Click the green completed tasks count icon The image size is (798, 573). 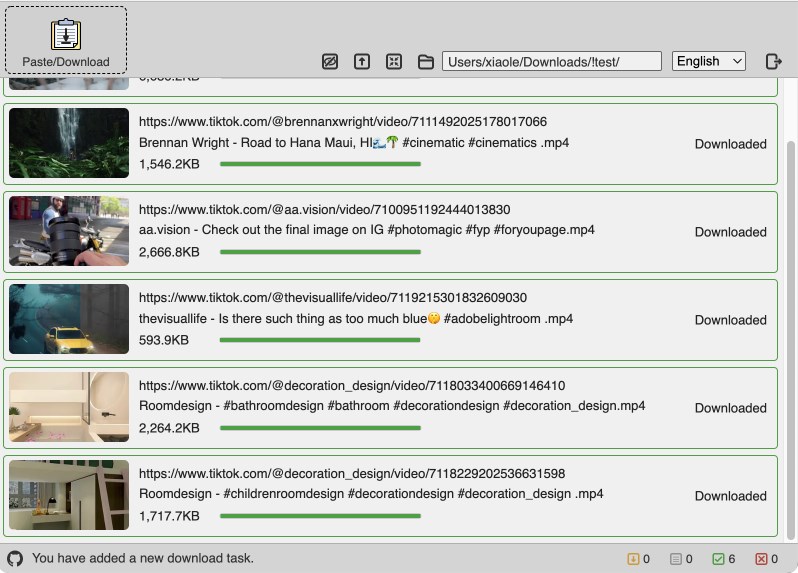coord(718,559)
